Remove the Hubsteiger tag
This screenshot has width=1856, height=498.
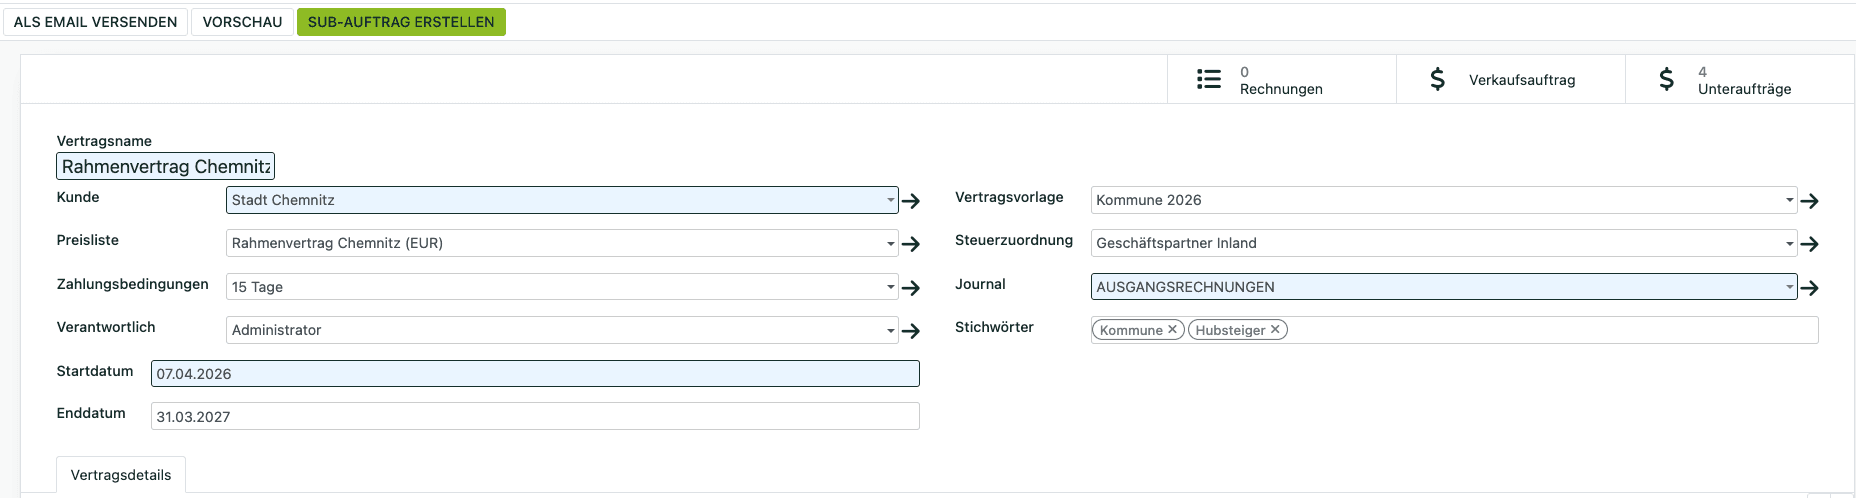click(1275, 329)
